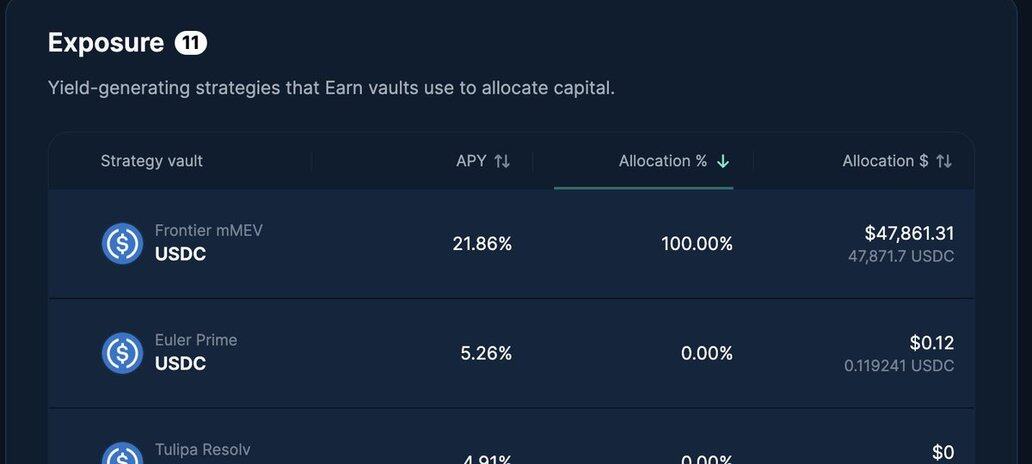Viewport: 1032px width, 464px height.
Task: Click the Frontier mMEV USDC coin icon
Action: coord(122,243)
